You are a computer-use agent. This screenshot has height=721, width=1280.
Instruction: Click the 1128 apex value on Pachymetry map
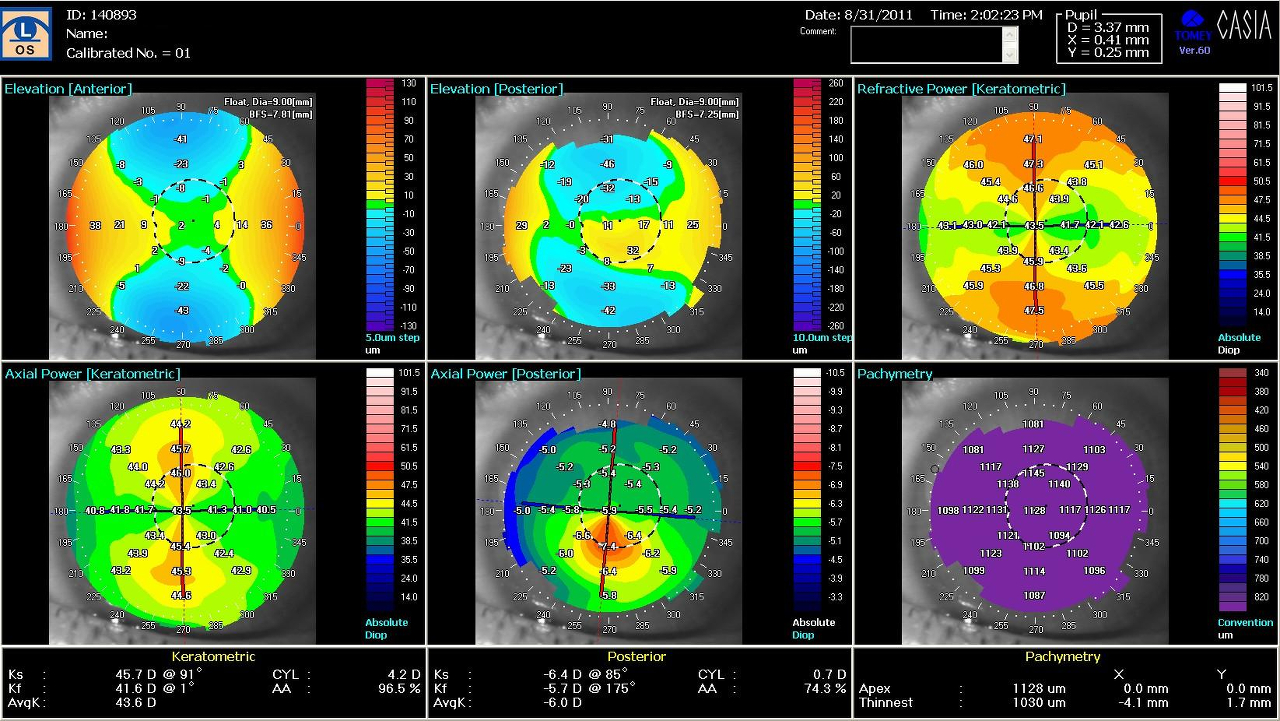[x=1034, y=511]
